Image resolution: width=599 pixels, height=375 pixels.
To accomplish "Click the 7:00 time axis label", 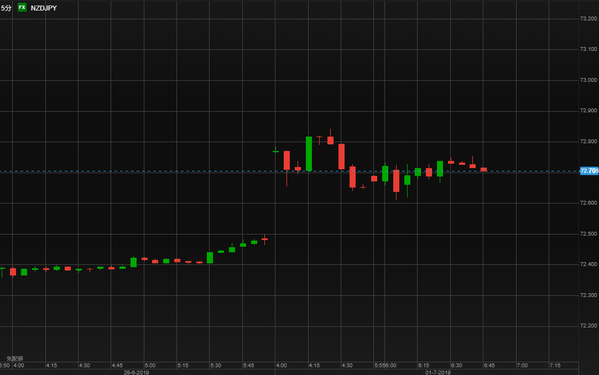I will pos(522,365).
